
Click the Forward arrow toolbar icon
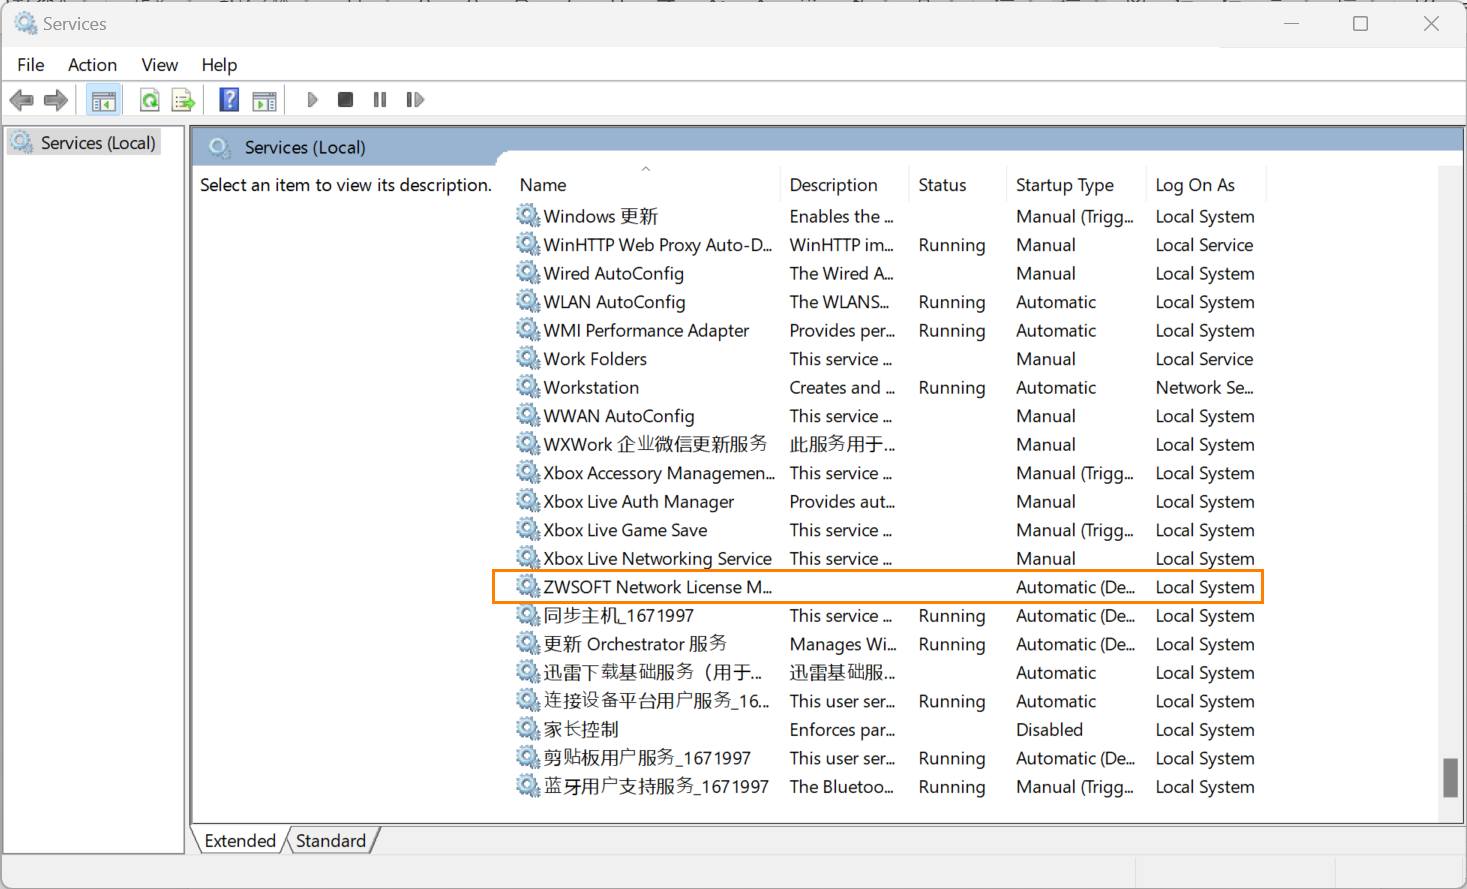56,100
